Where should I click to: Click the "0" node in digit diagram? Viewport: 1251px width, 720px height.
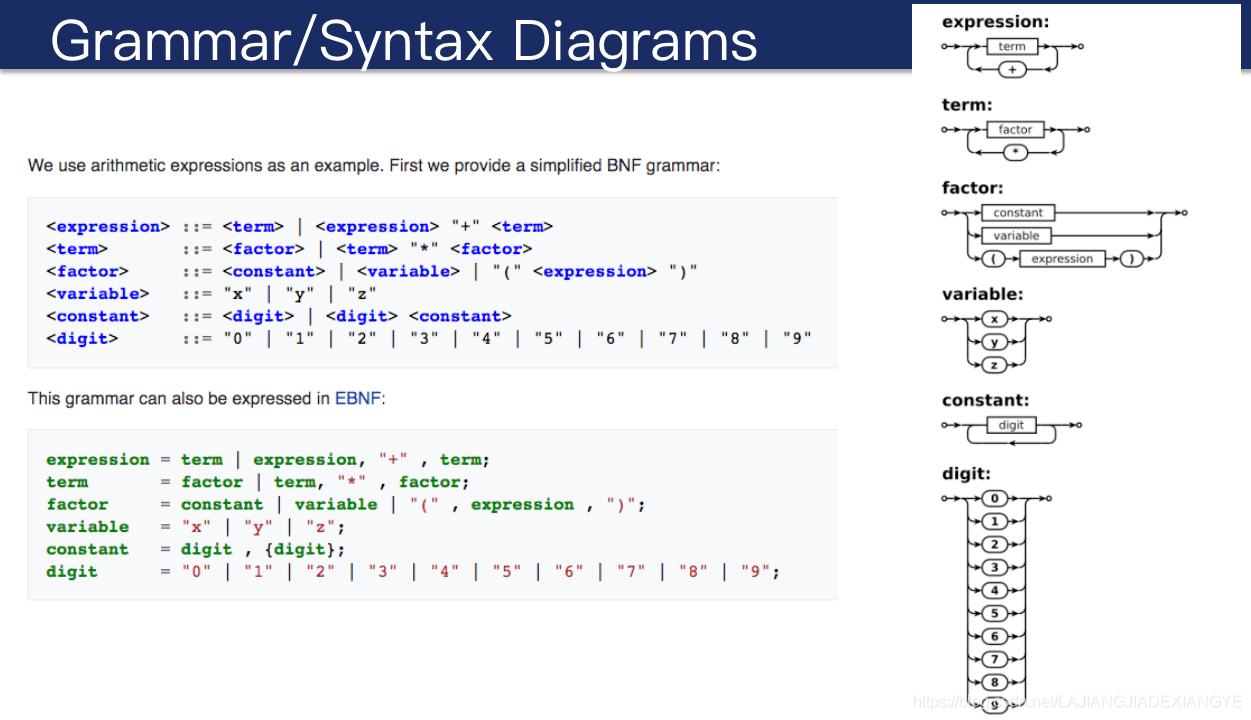point(994,498)
